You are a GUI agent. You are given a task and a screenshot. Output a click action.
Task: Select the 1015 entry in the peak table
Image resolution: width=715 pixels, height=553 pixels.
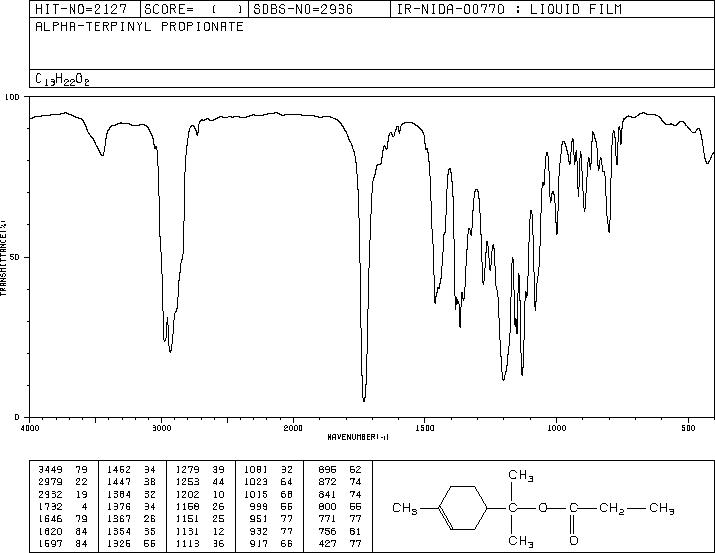256,494
